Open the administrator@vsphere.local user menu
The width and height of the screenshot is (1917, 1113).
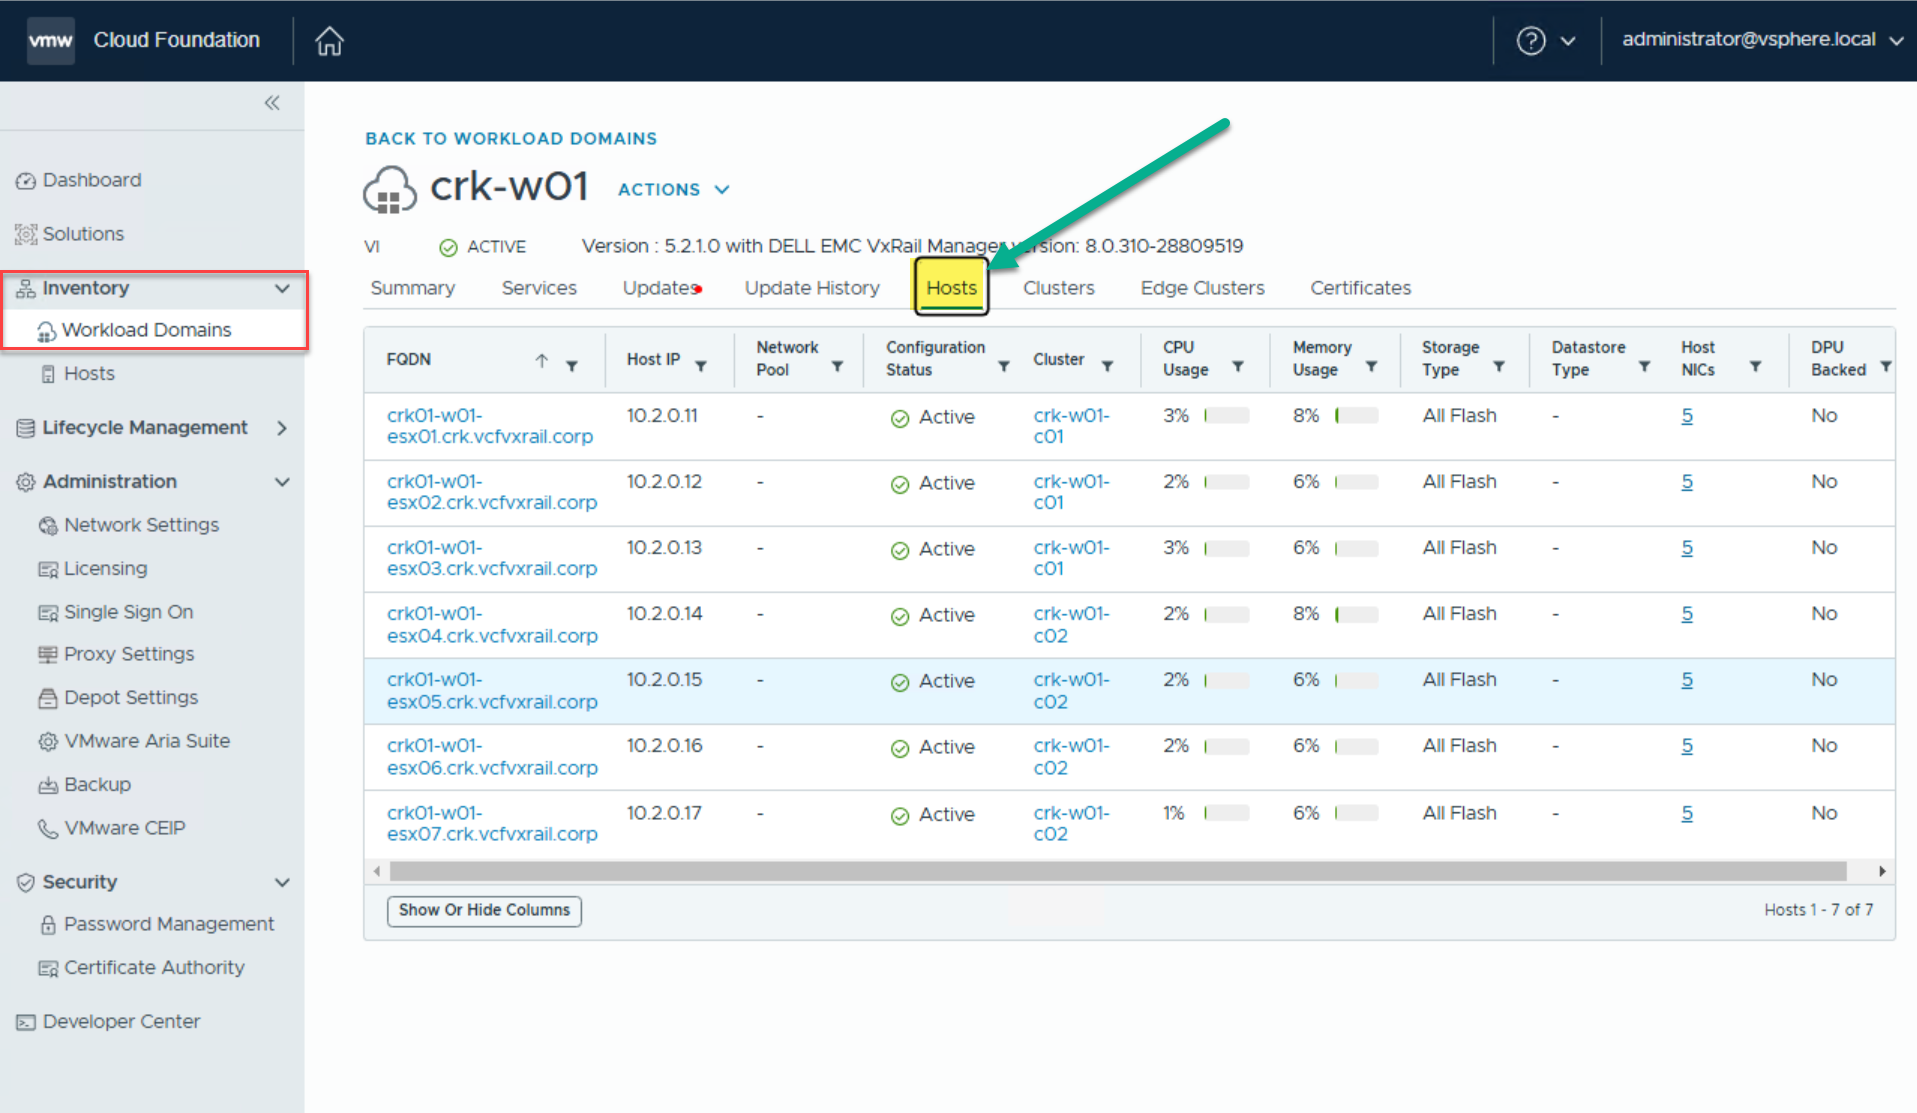1761,40
